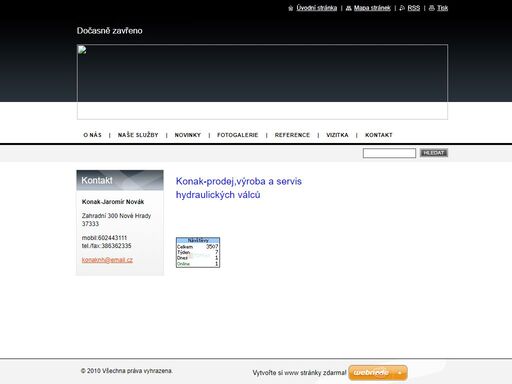Open the Fotogalerie menu item
This screenshot has width=512, height=384.
click(x=238, y=135)
